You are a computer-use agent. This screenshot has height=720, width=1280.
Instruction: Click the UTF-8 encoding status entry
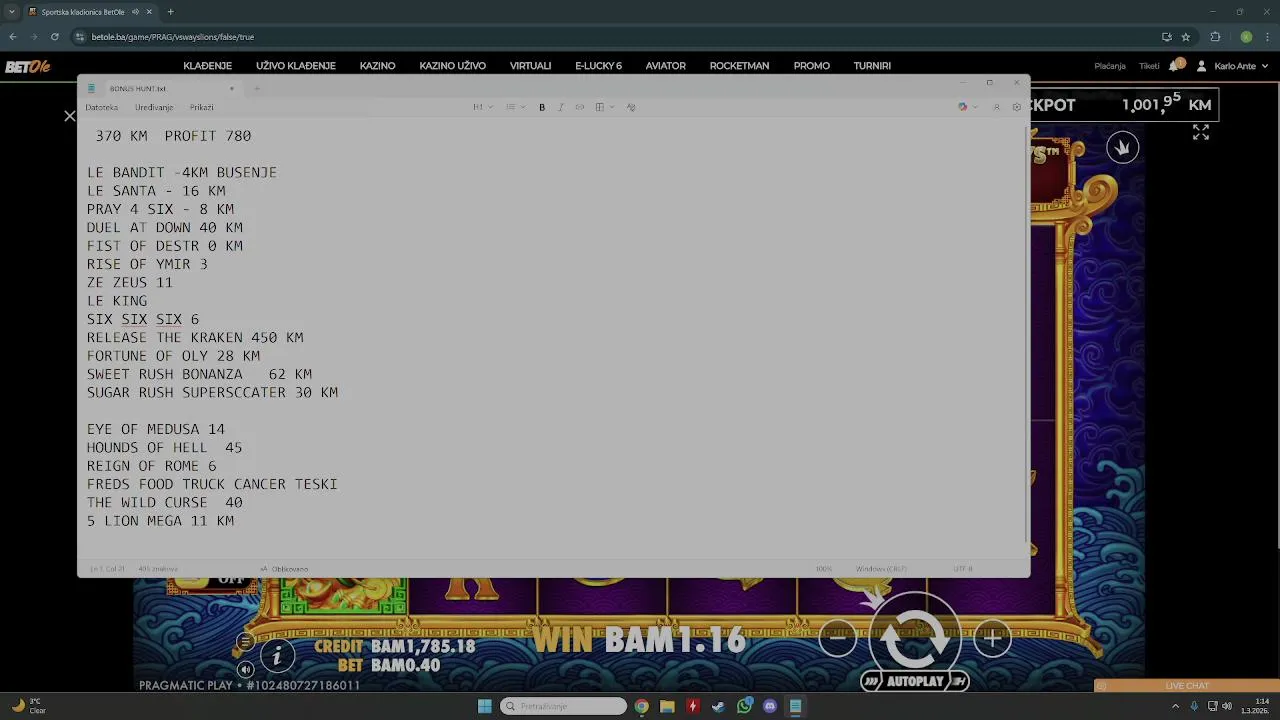962,569
